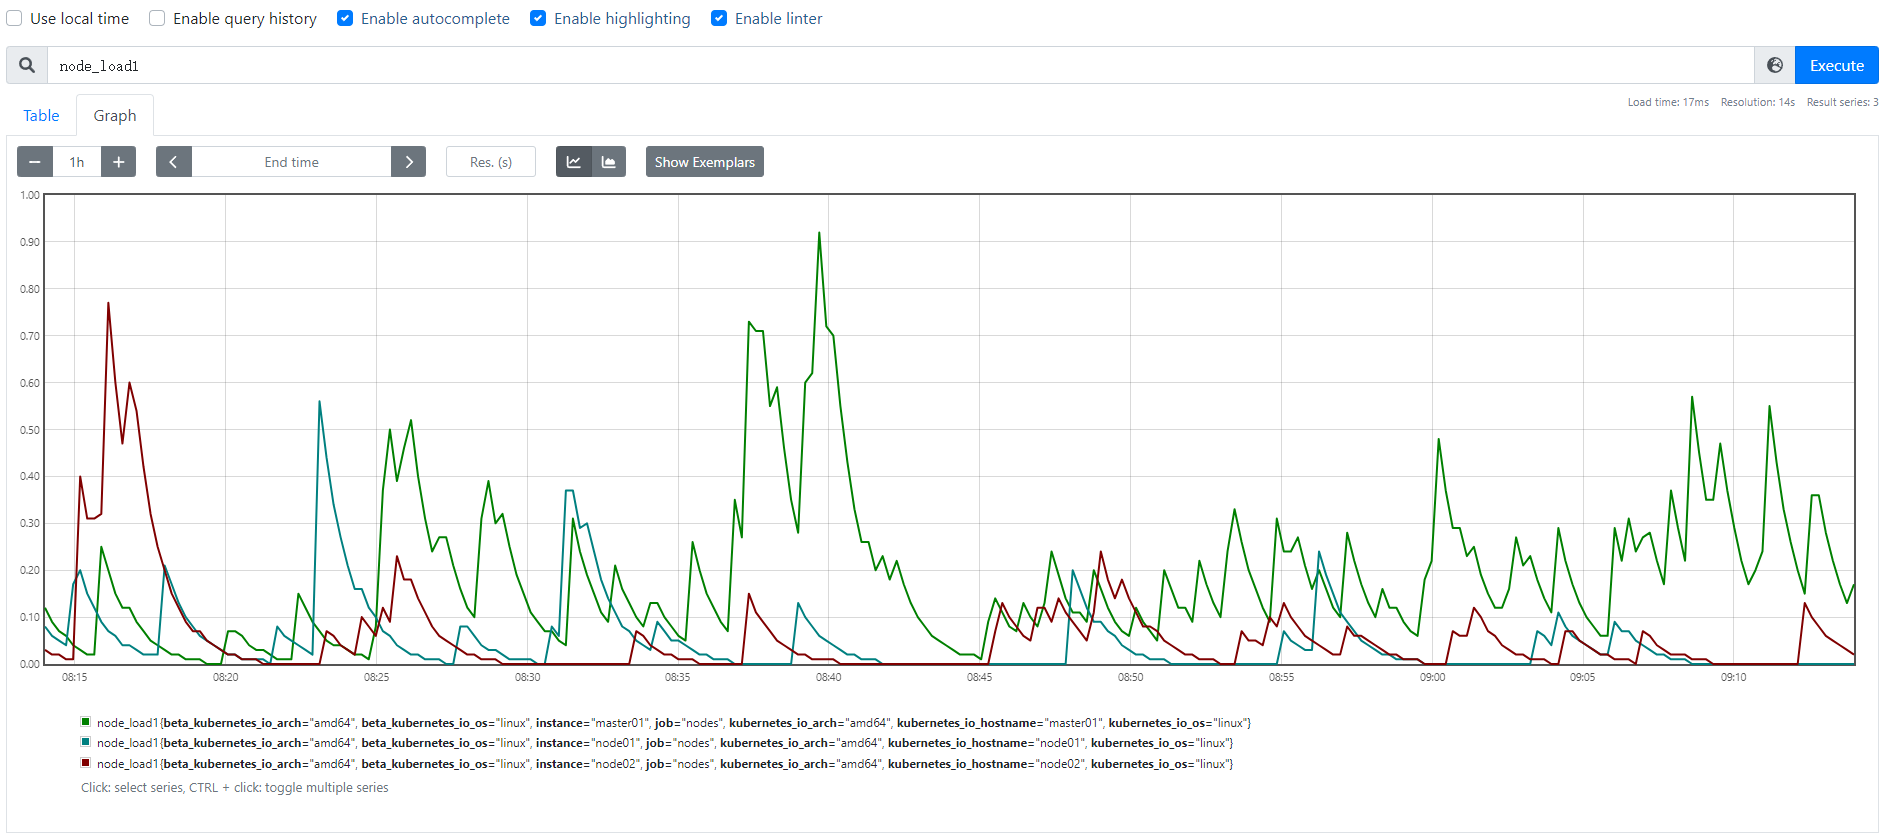Decrease the time range with minus
Screen dimensions: 1887x840
point(35,162)
